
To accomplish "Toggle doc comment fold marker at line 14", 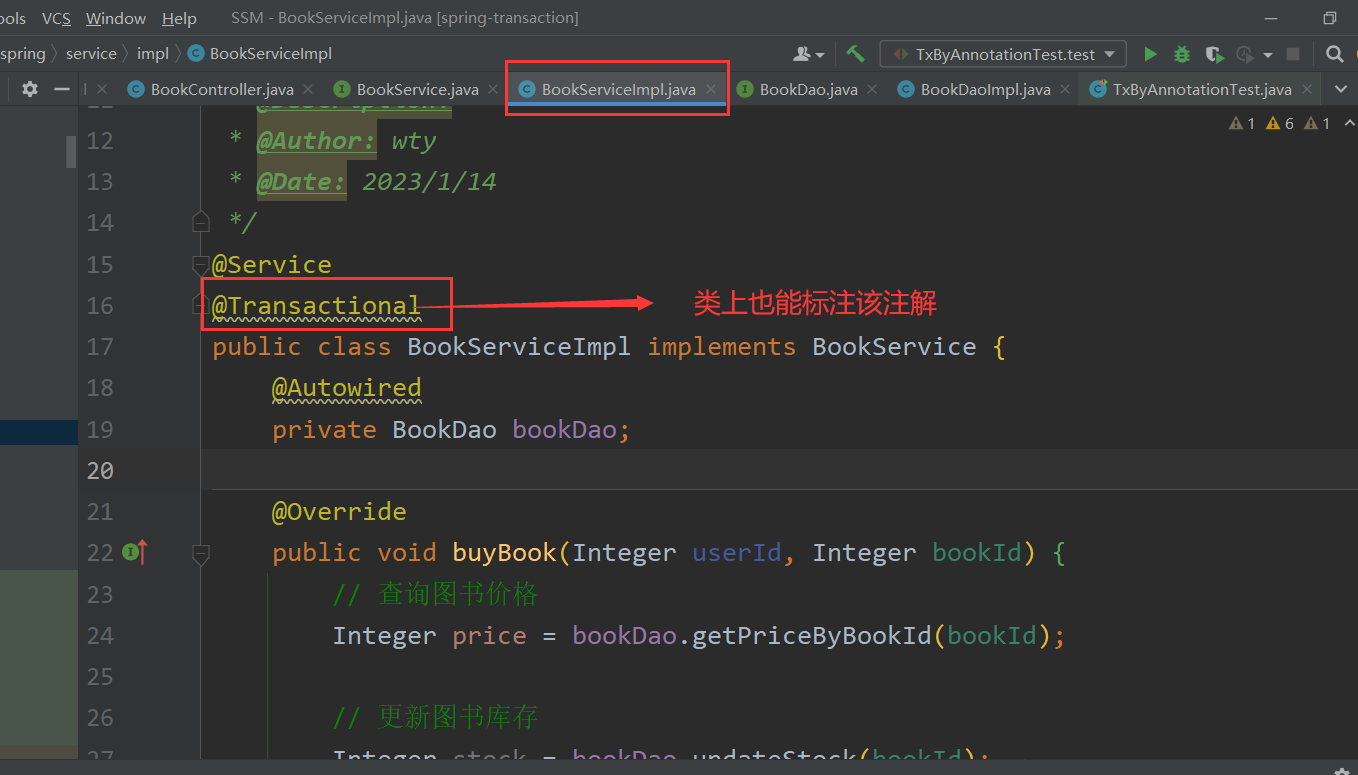I will (x=201, y=222).
